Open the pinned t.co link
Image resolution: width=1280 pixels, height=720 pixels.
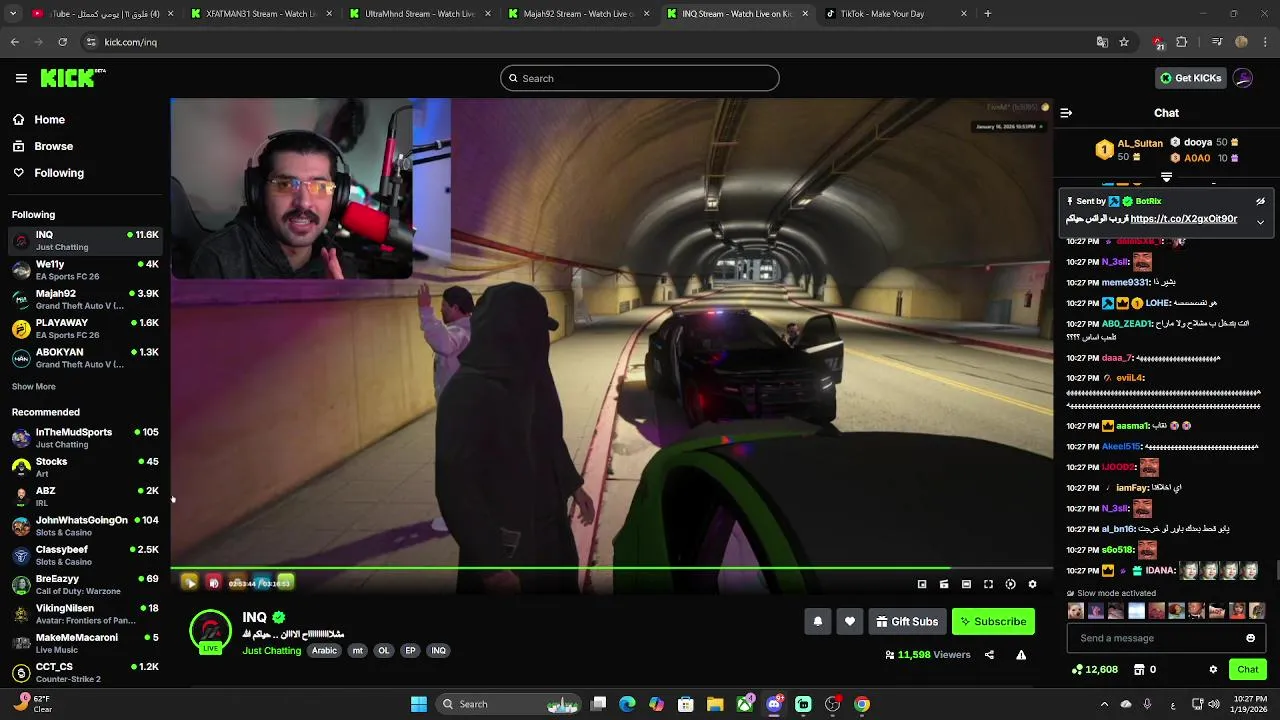[x=1183, y=219]
